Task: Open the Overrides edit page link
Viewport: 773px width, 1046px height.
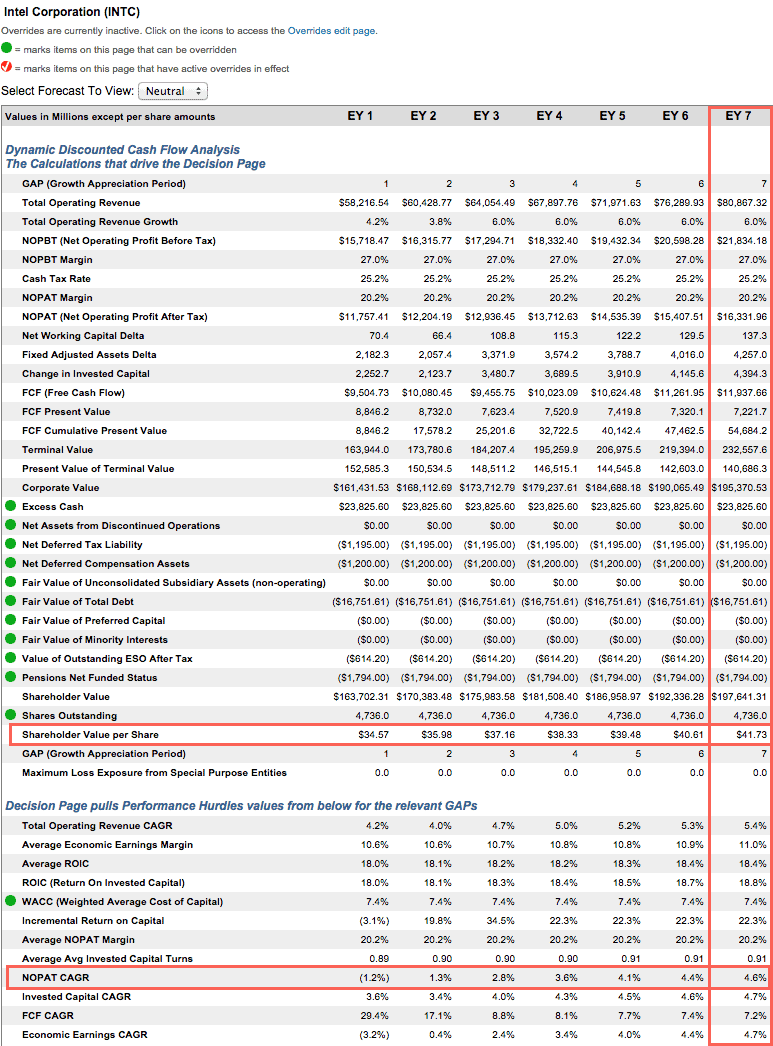Action: 331,31
